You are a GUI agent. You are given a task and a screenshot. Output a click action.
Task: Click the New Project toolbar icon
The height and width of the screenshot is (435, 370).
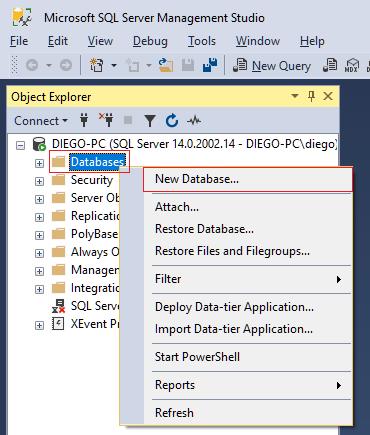96,65
